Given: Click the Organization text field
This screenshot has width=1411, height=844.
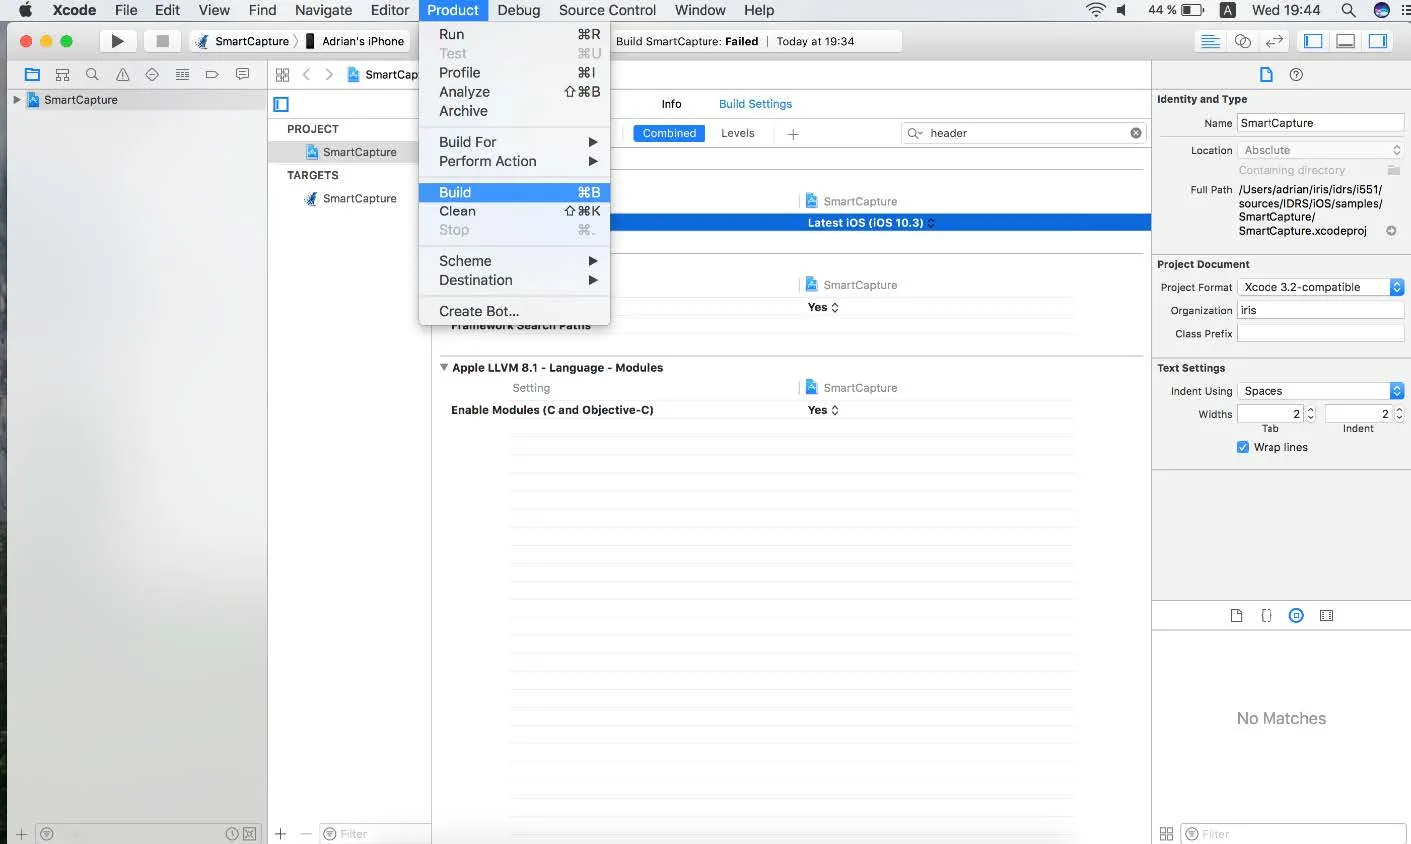Looking at the screenshot, I should pos(1320,310).
